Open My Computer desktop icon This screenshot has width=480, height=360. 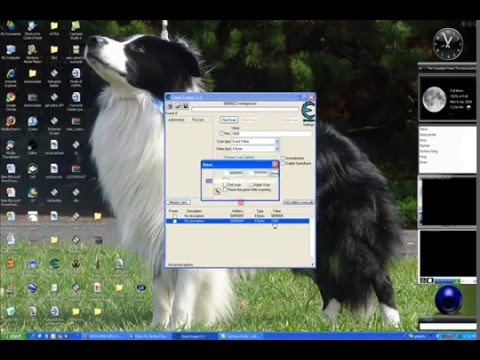(11, 53)
